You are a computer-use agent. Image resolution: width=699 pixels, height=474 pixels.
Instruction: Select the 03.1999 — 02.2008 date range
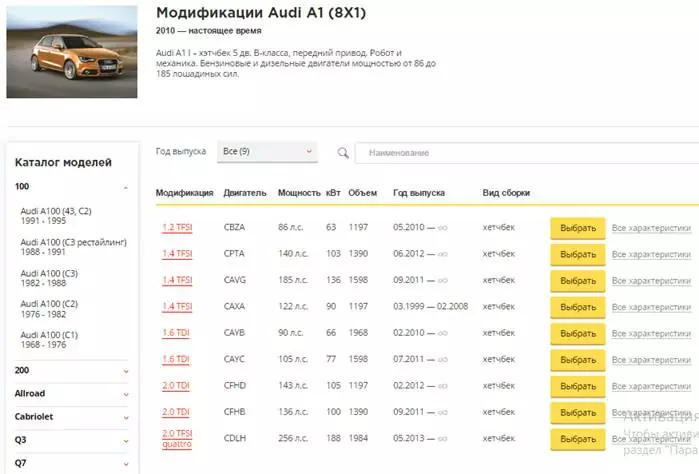[x=431, y=306]
